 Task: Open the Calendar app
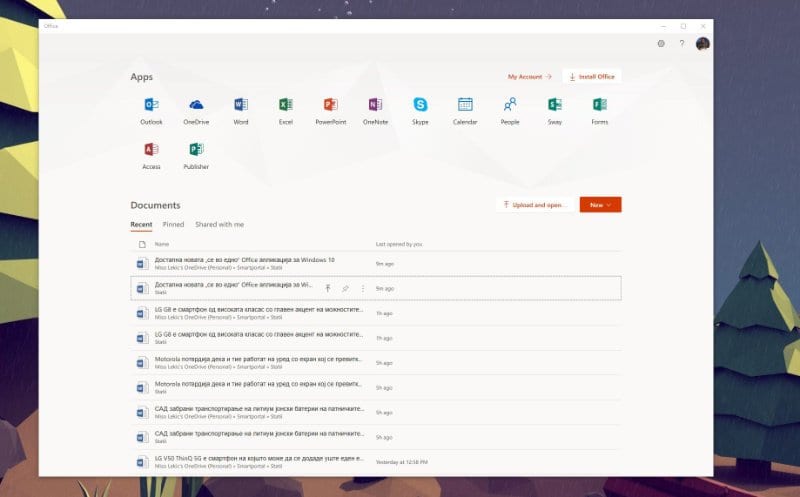click(x=465, y=111)
